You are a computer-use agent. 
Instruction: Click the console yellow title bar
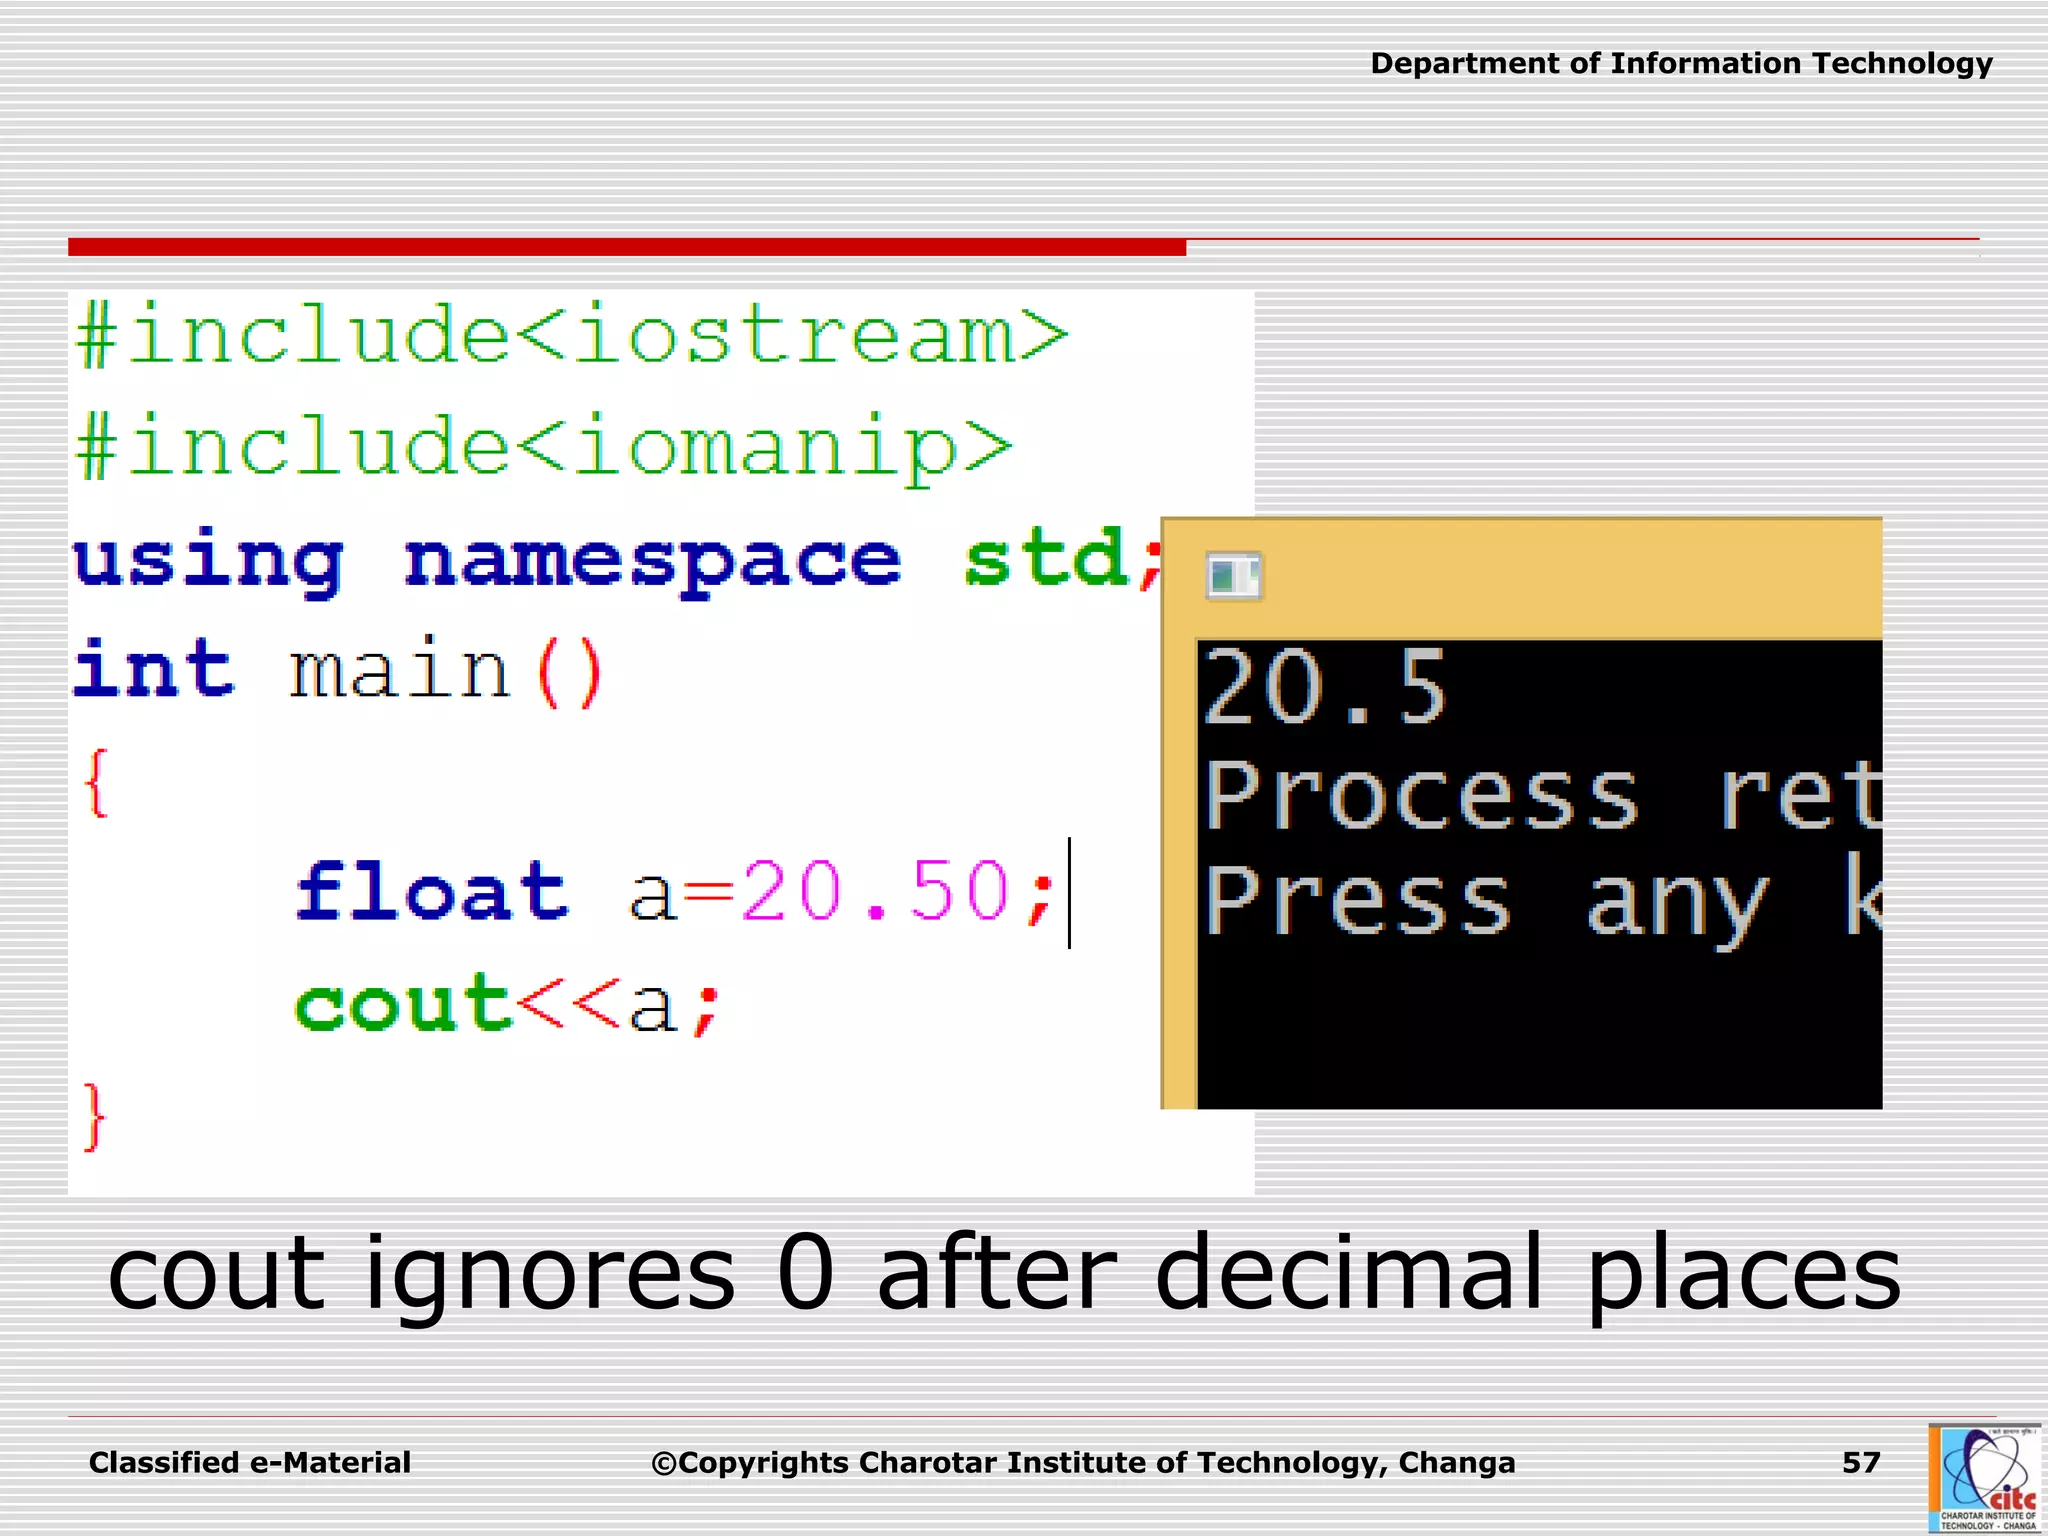click(x=1560, y=578)
